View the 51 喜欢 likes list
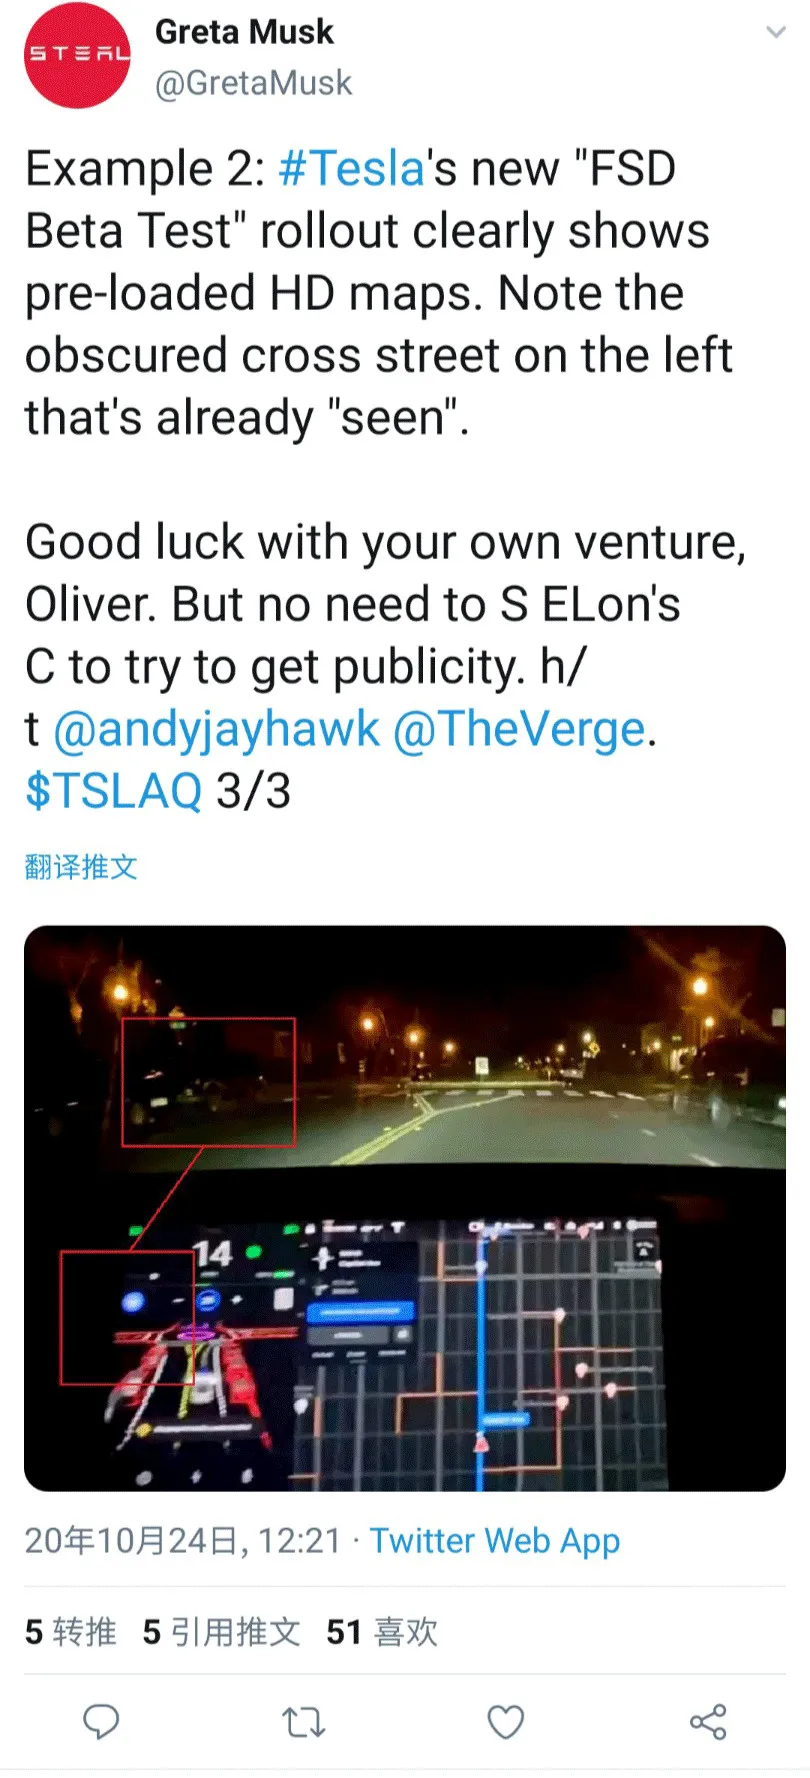This screenshot has height=1778, width=810. click(382, 1632)
